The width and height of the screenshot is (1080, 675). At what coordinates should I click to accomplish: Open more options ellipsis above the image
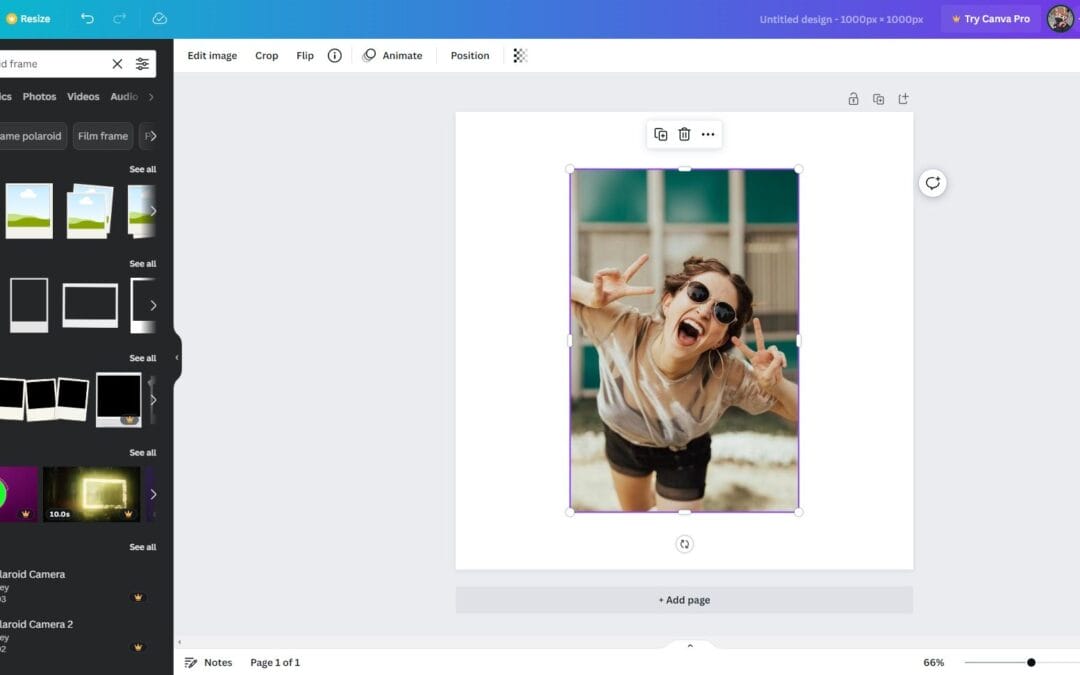(x=708, y=134)
